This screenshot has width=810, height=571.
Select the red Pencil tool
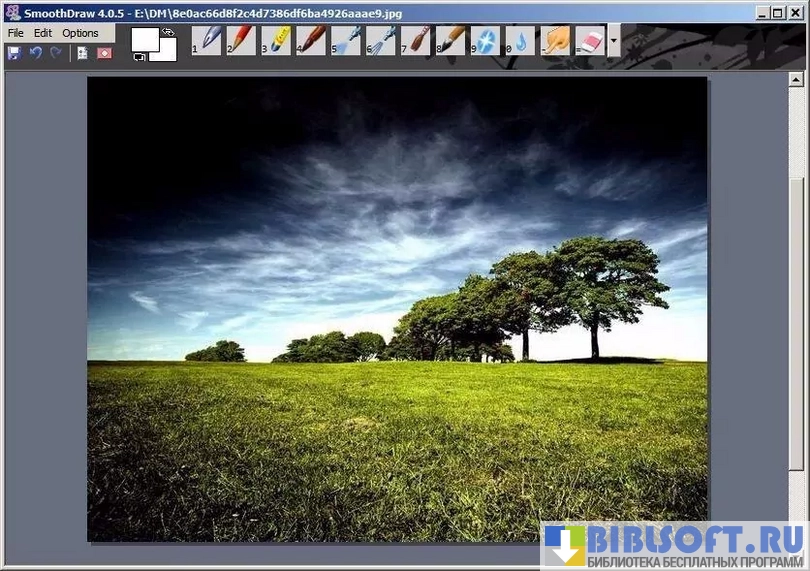[x=243, y=40]
